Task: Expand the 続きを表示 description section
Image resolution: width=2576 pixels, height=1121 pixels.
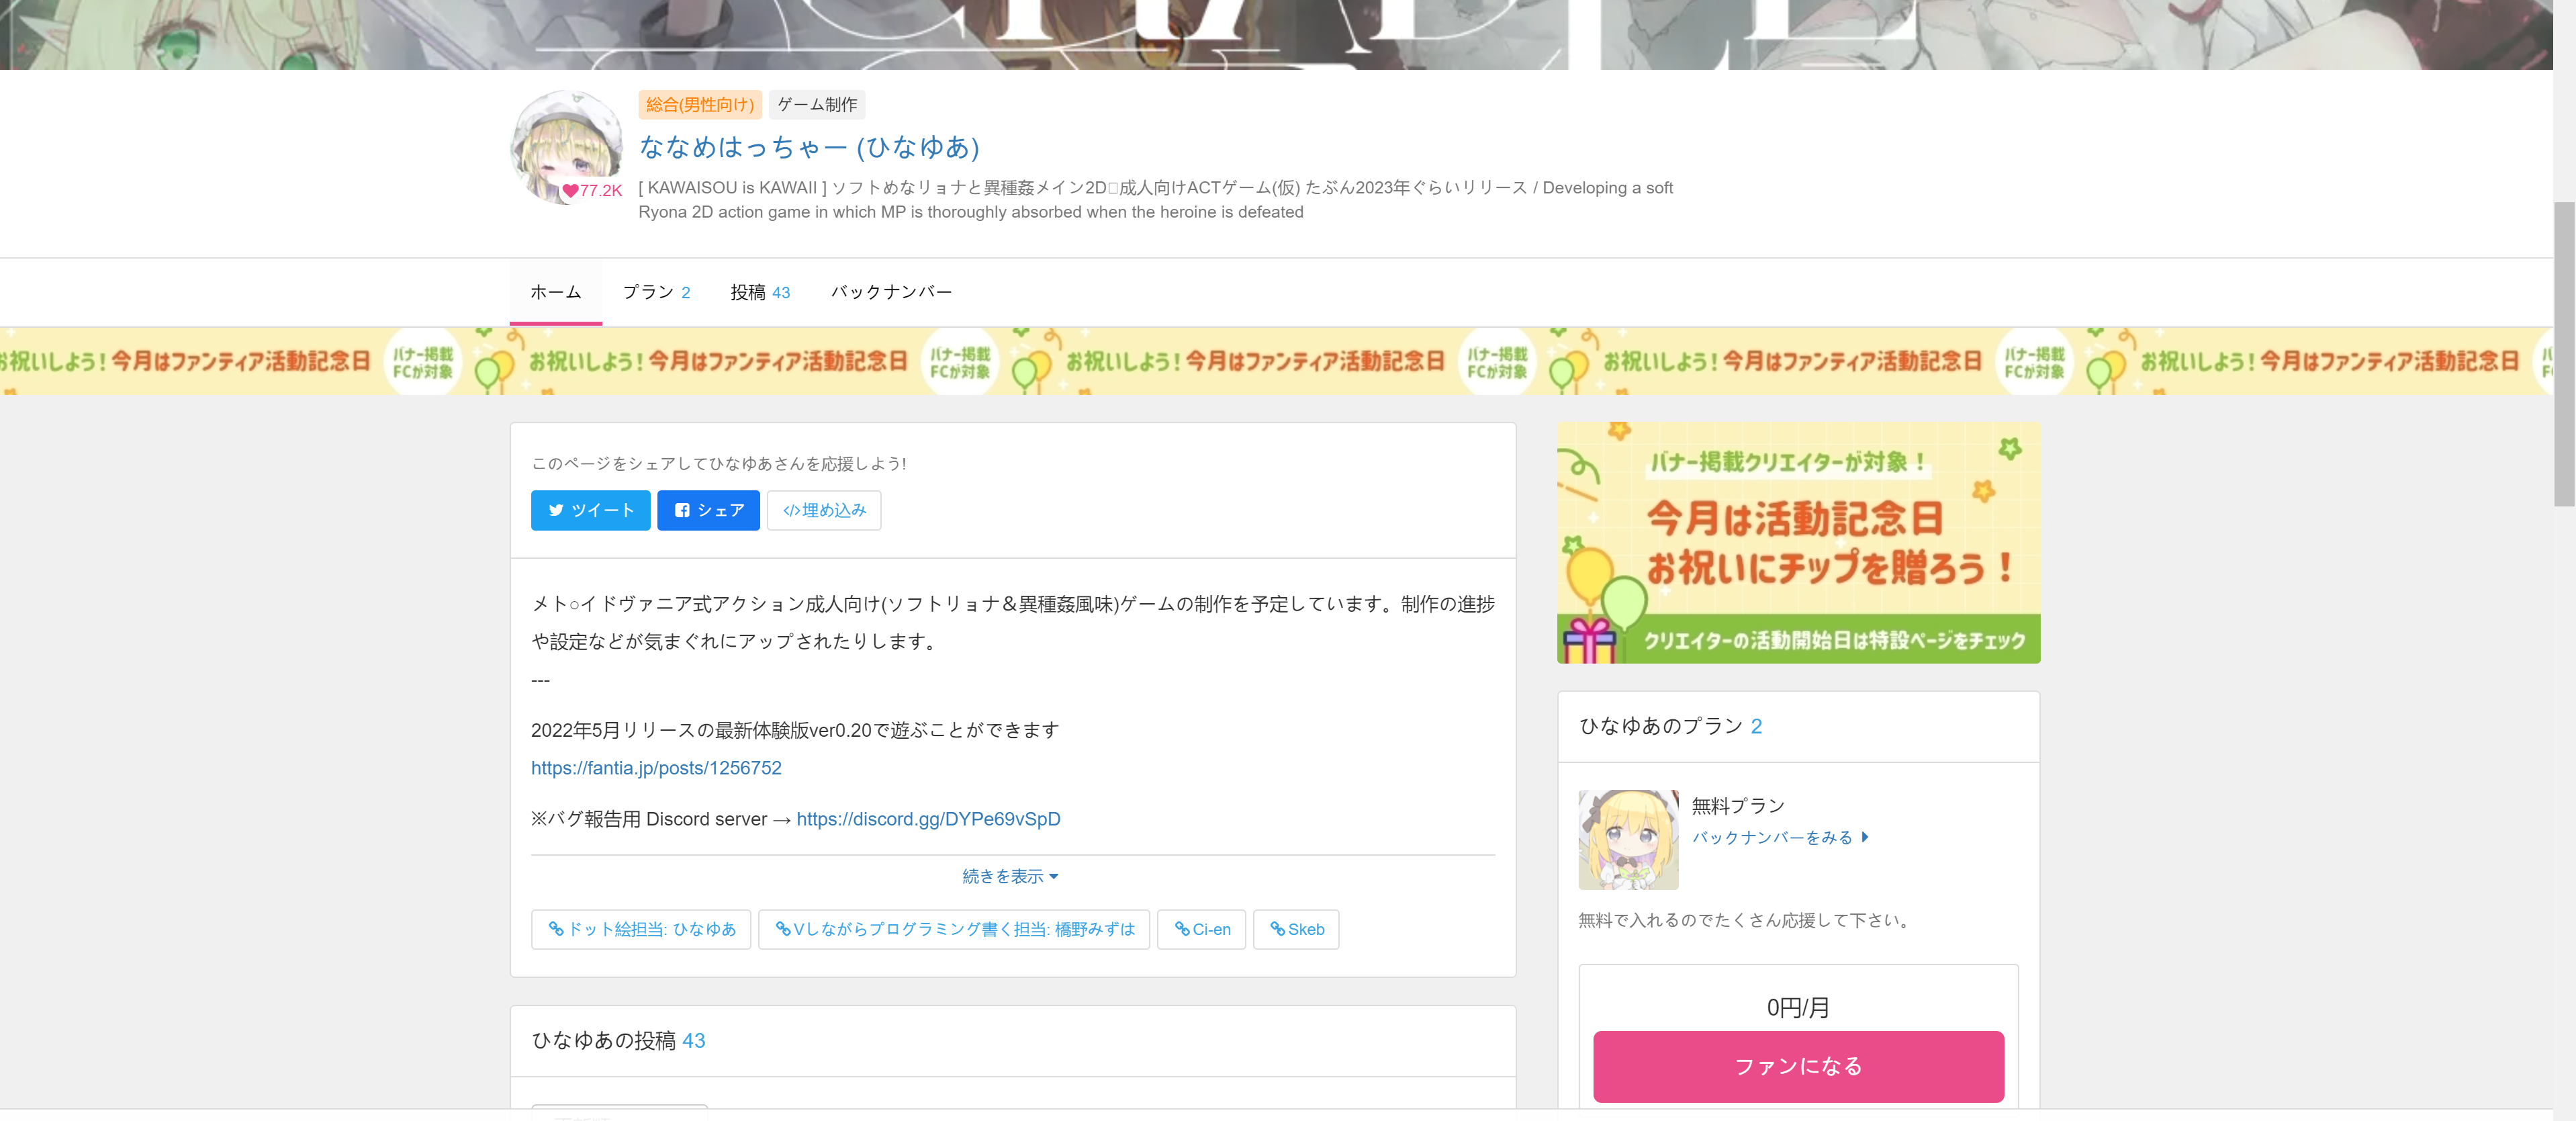Action: [x=1010, y=876]
